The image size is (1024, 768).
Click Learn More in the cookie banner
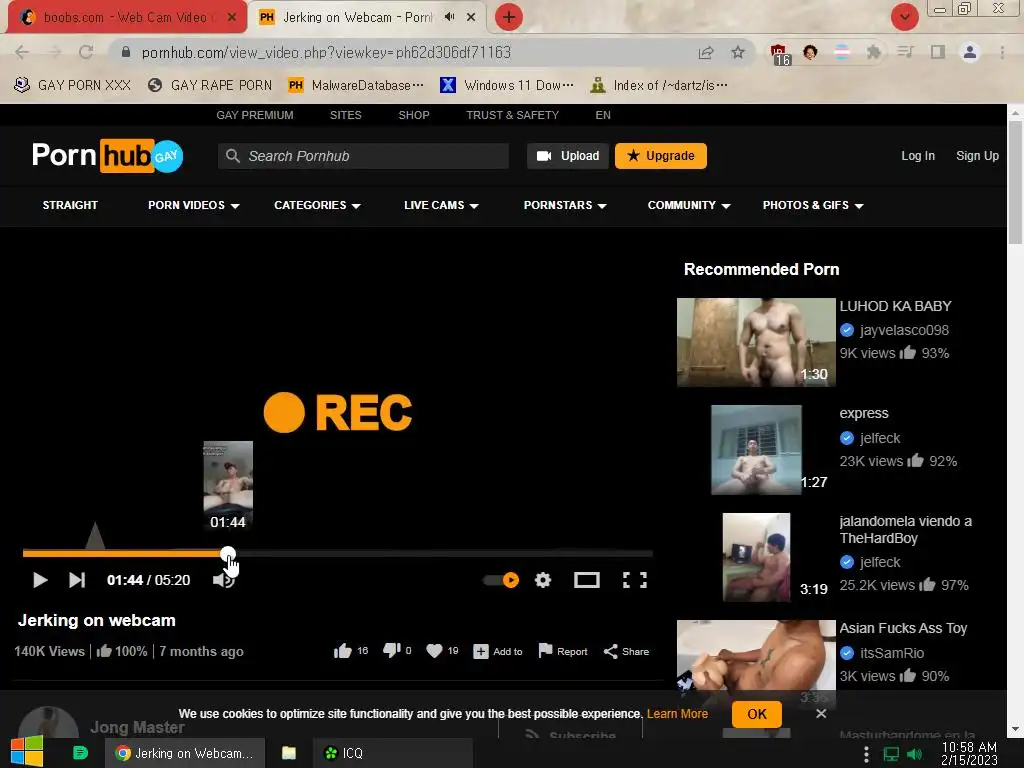click(677, 714)
